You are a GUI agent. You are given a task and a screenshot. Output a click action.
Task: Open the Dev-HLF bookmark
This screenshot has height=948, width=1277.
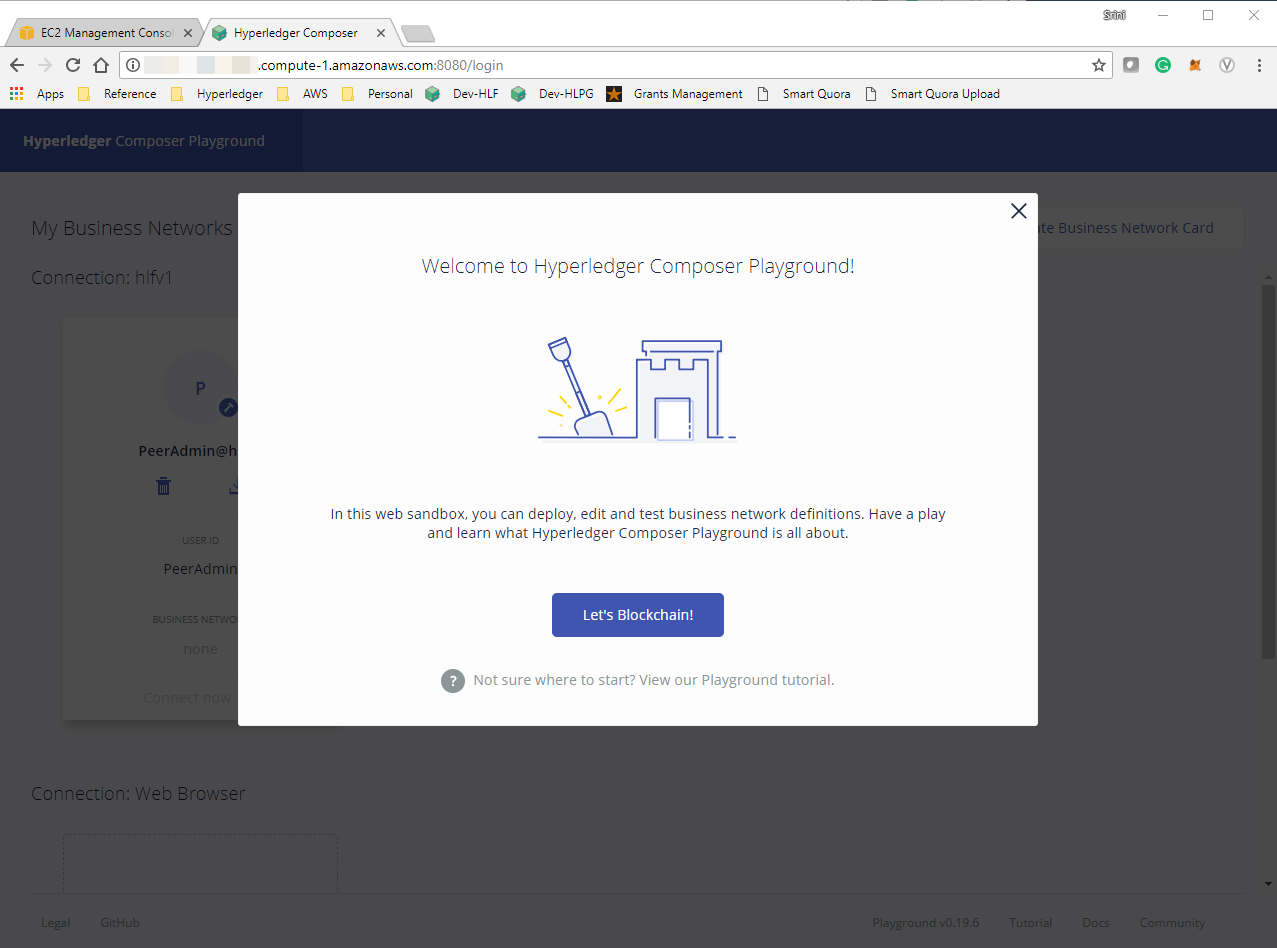(462, 94)
